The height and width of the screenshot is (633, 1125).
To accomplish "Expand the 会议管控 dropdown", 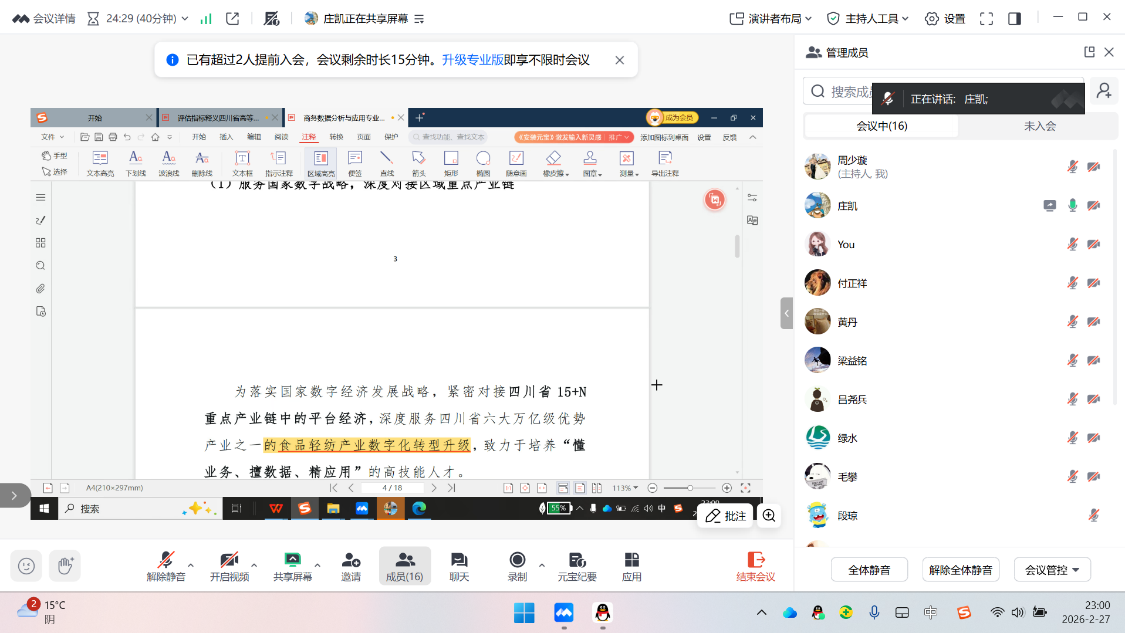I will (x=1052, y=570).
